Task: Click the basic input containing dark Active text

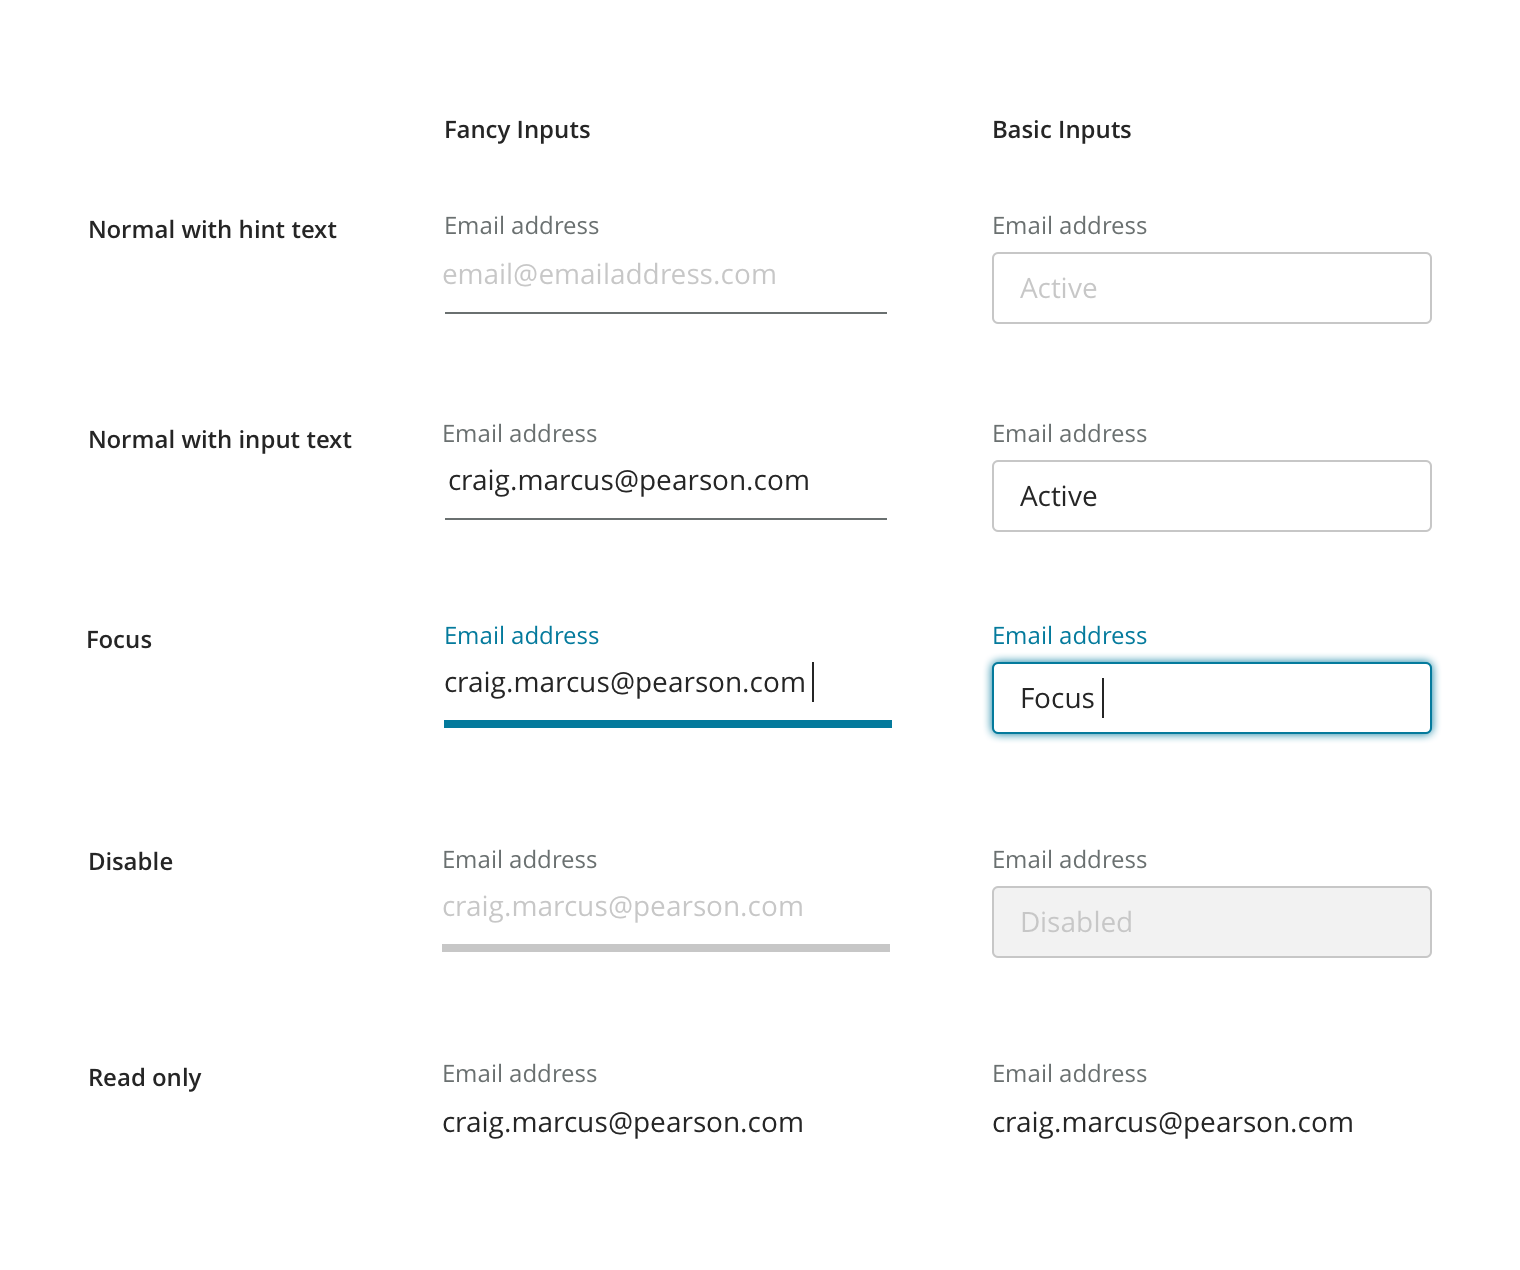Action: 1211,497
